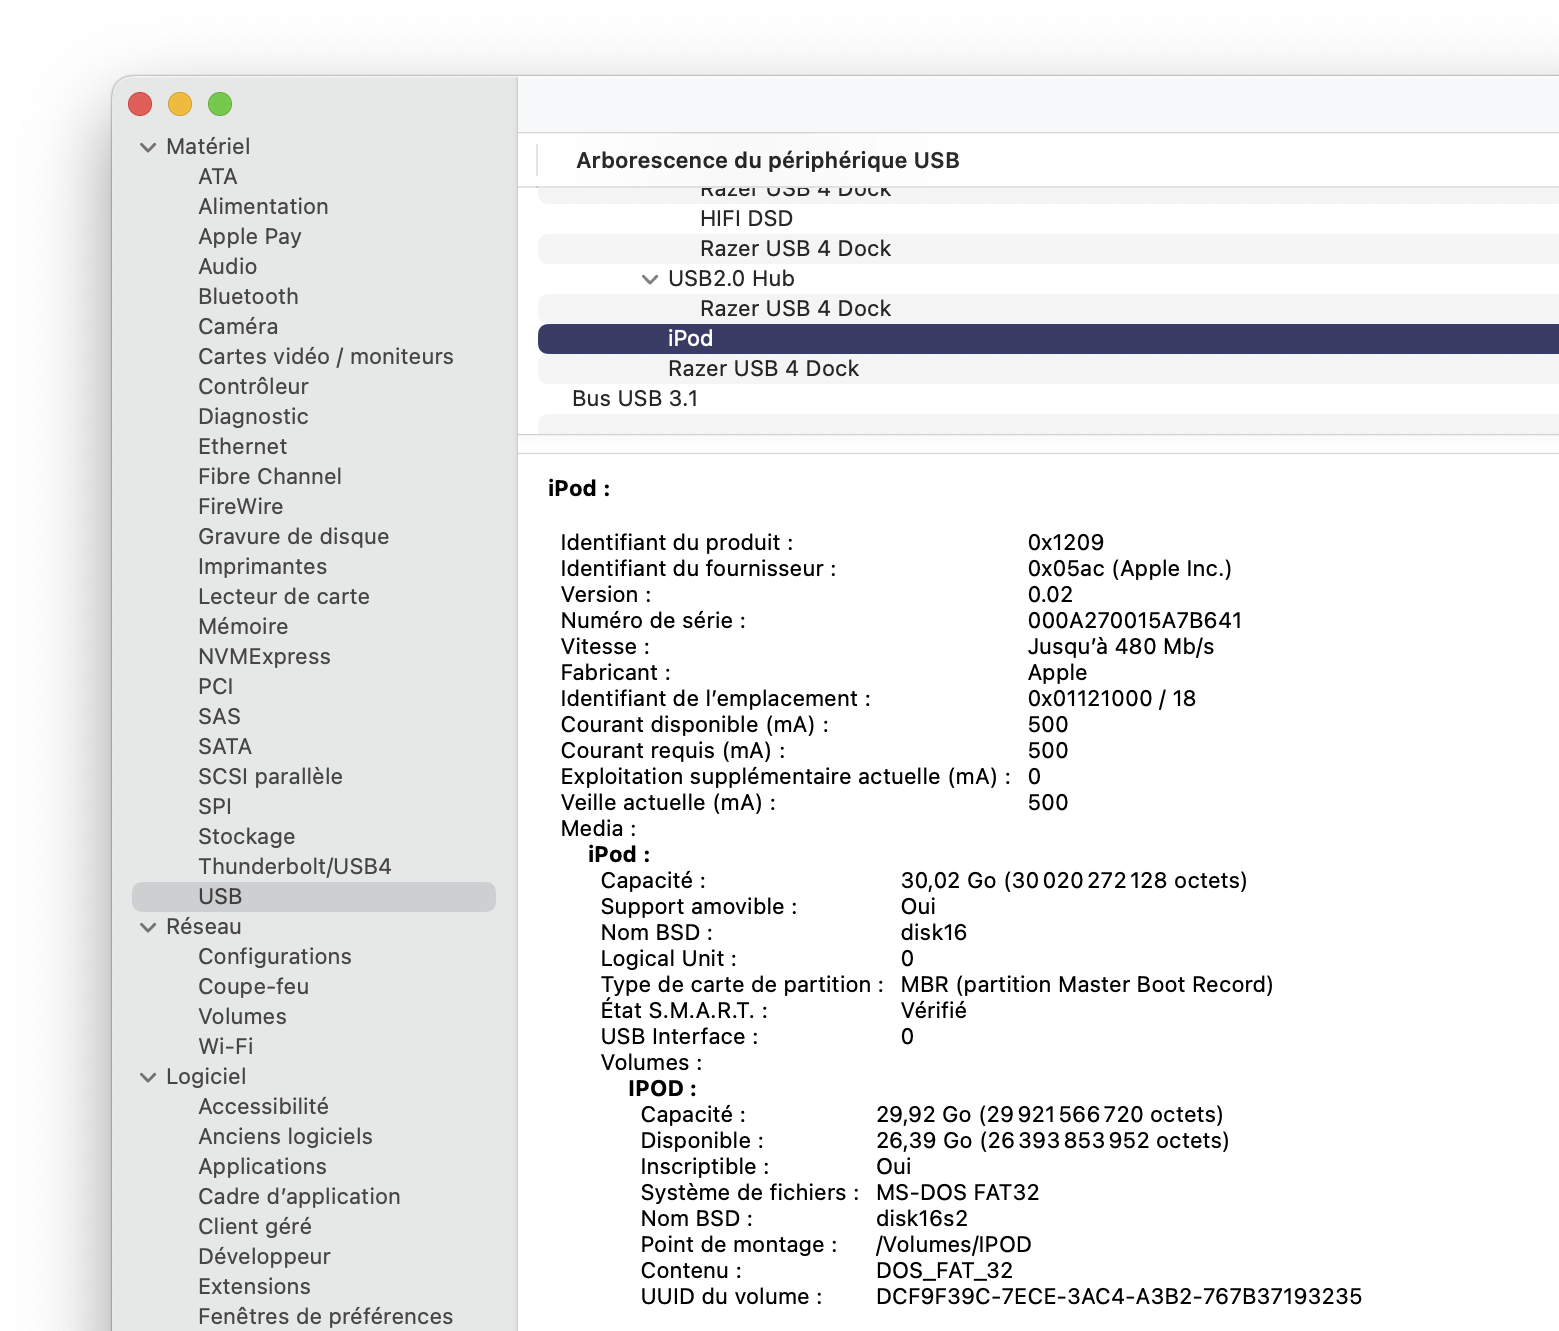The height and width of the screenshot is (1331, 1559).
Task: Collapse the Matériel section
Action: pyautogui.click(x=148, y=147)
